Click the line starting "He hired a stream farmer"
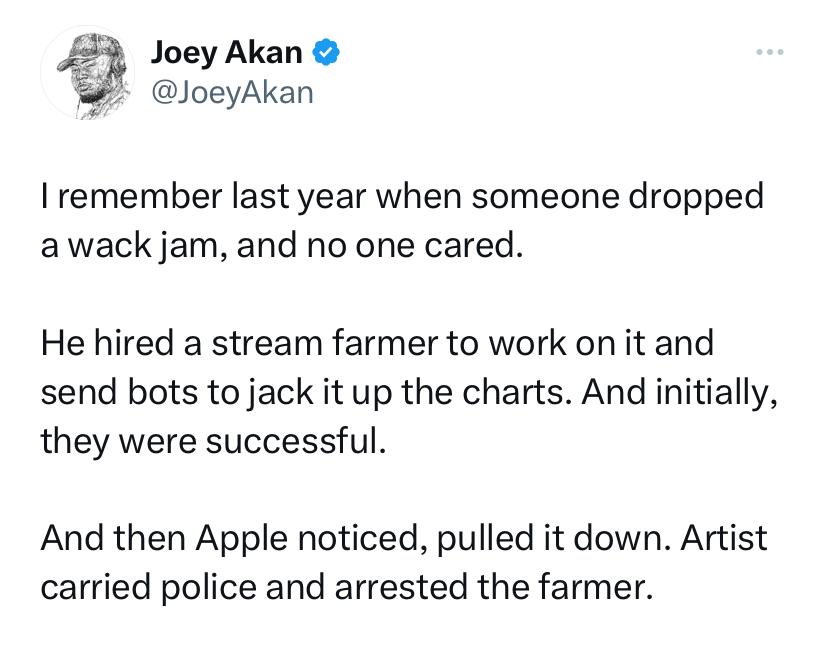 pos(377,343)
